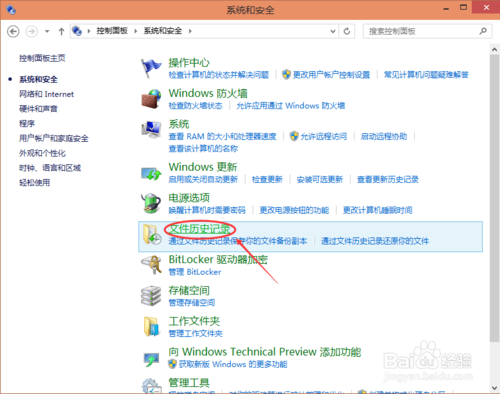Expand chevron after 系统和安全 breadcrumb
500x394 pixels.
[190, 31]
